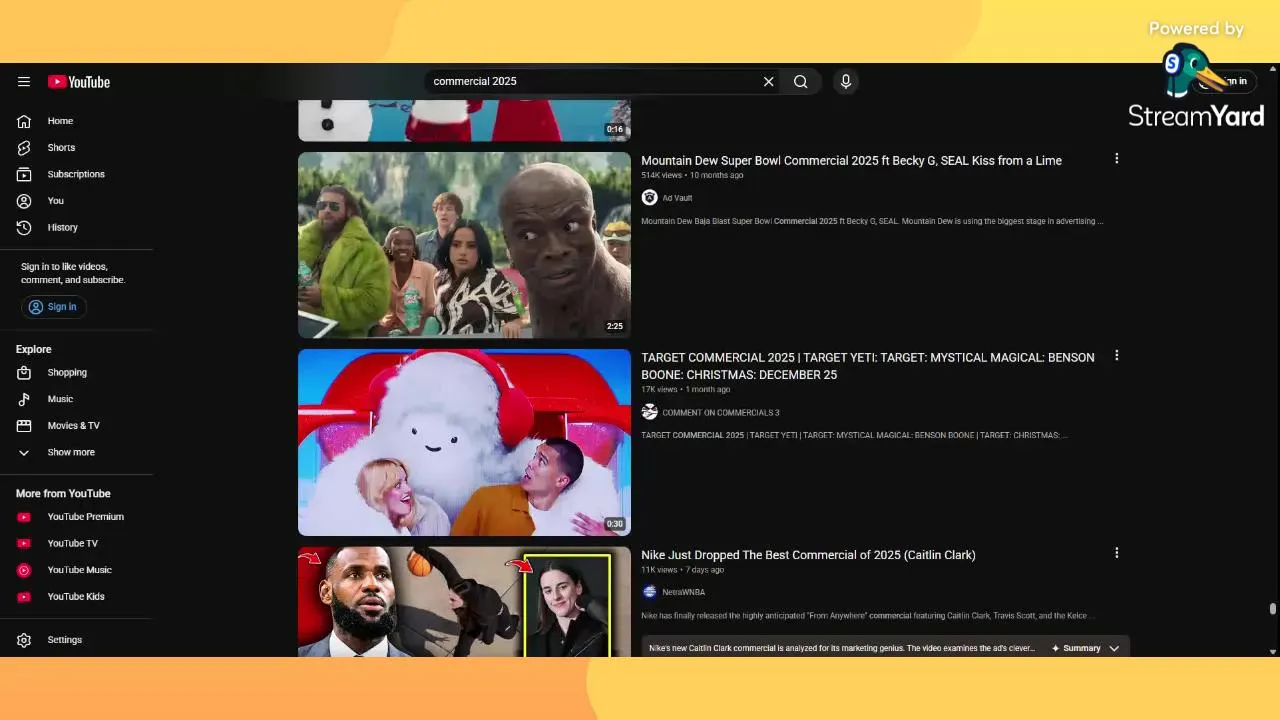
Task: Click the Settings gear icon
Action: coord(24,640)
